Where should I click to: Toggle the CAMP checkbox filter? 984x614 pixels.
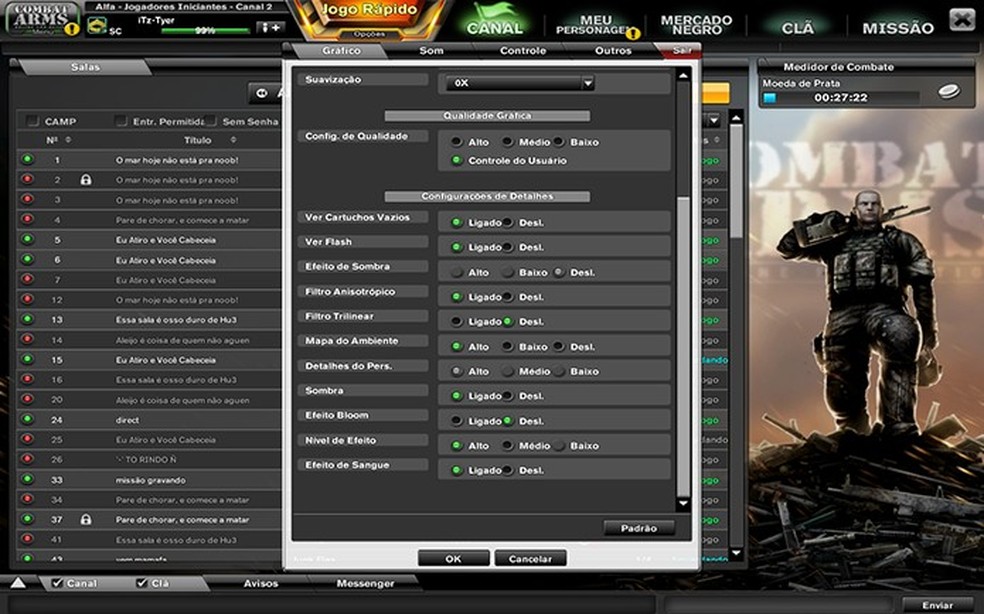tap(32, 121)
